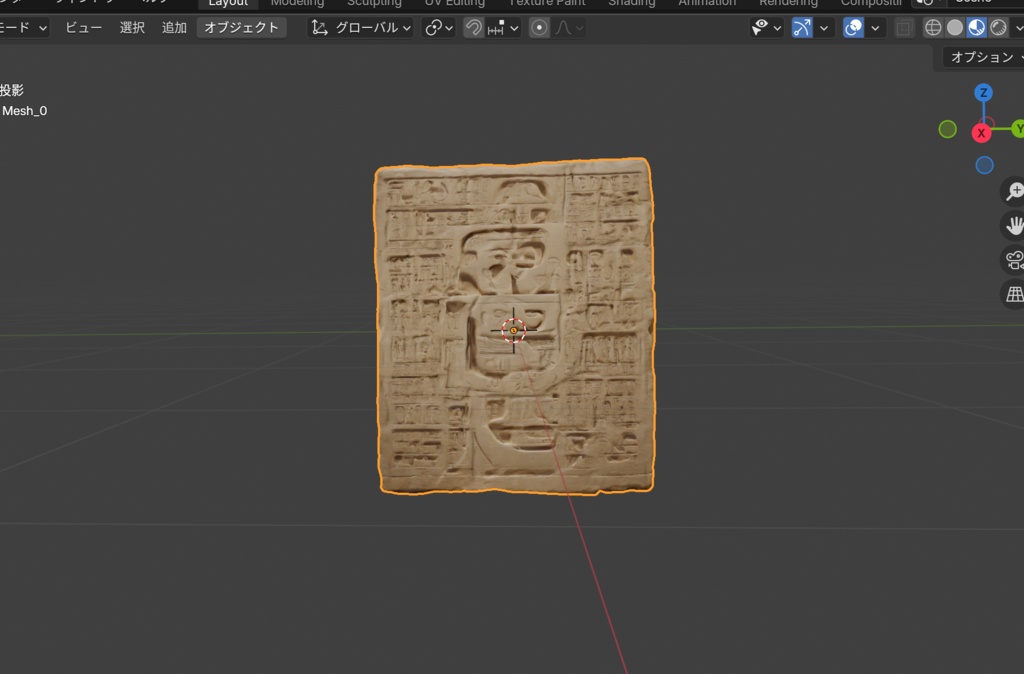The height and width of the screenshot is (674, 1024).
Task: Toggle the show gizmos button
Action: tap(801, 27)
